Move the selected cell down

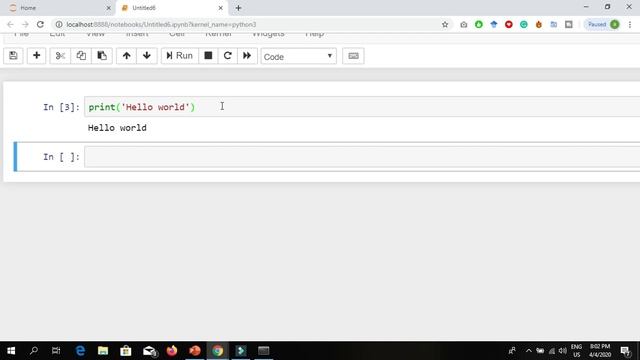click(147, 56)
